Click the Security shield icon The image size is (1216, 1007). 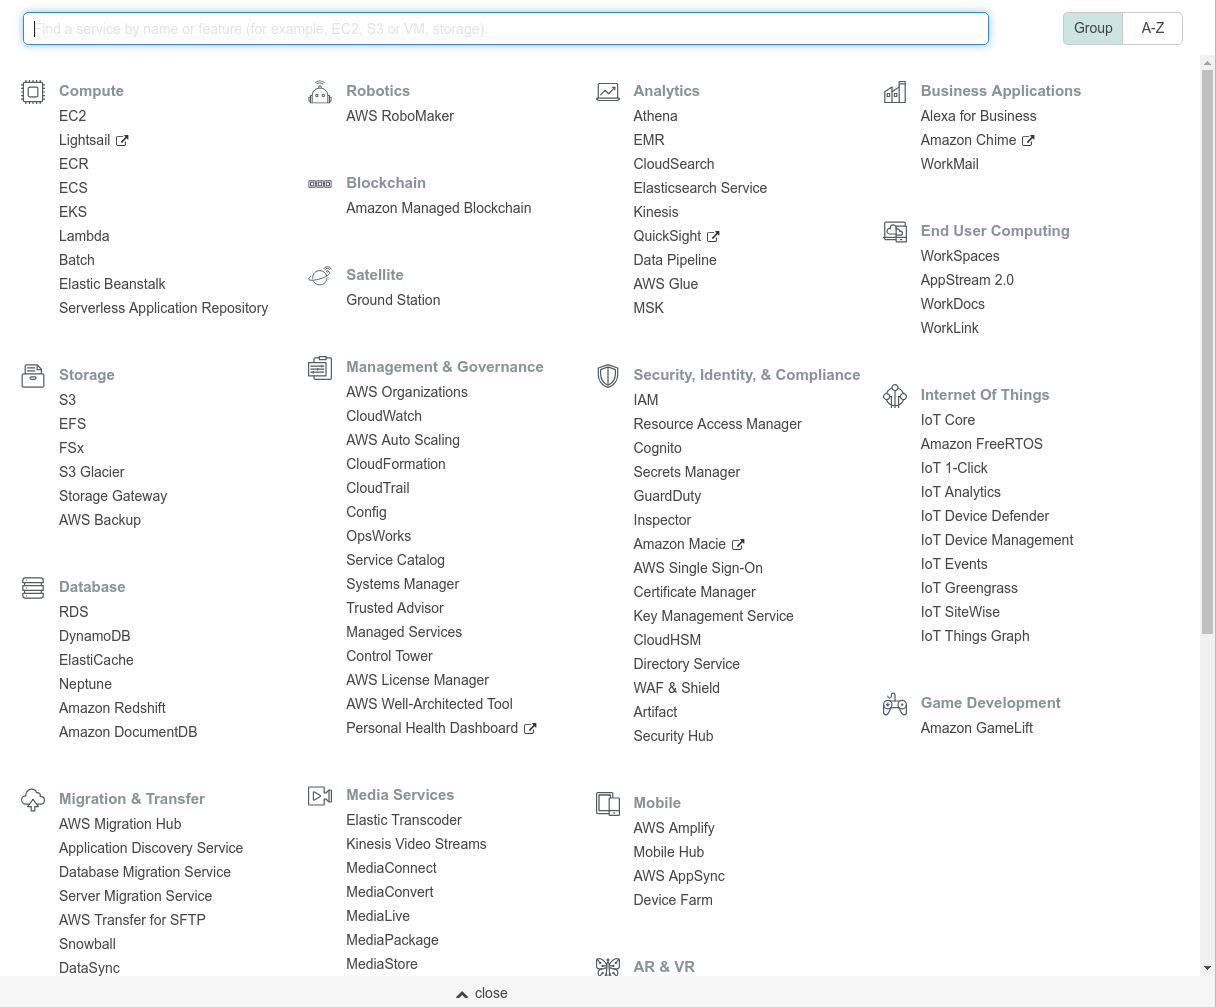coord(607,376)
